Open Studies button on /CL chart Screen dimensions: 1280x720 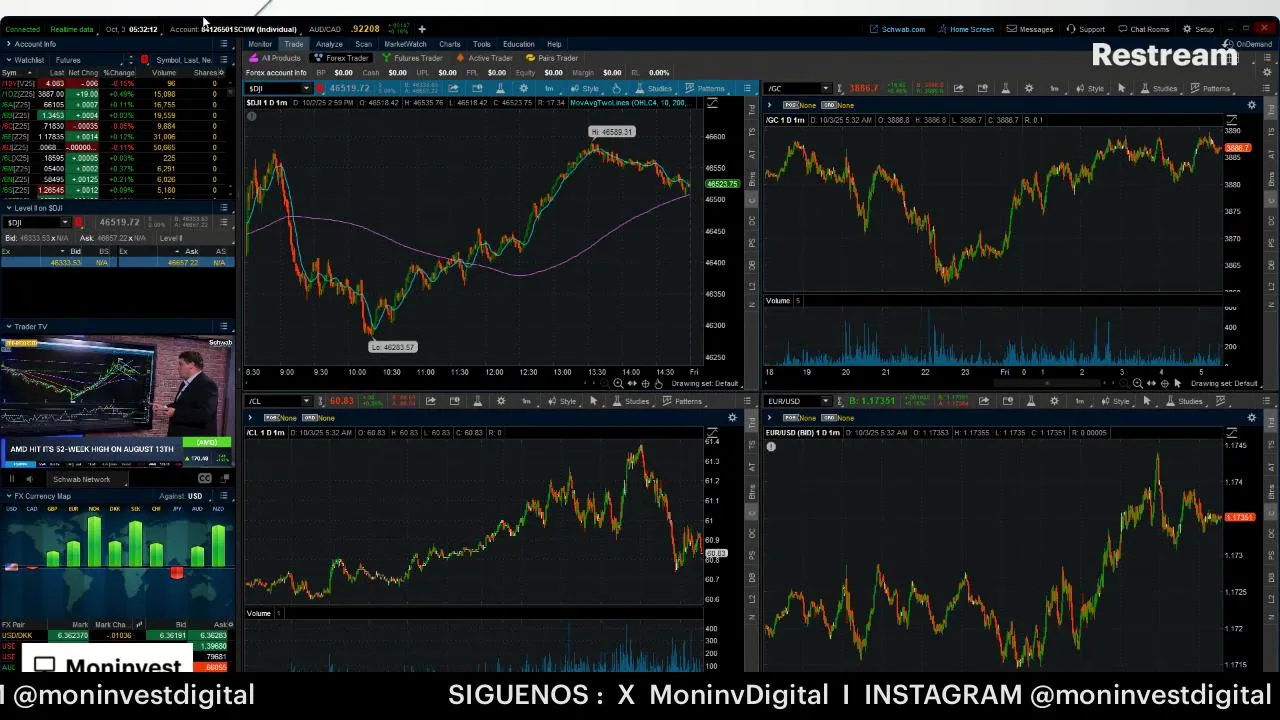[x=631, y=401]
